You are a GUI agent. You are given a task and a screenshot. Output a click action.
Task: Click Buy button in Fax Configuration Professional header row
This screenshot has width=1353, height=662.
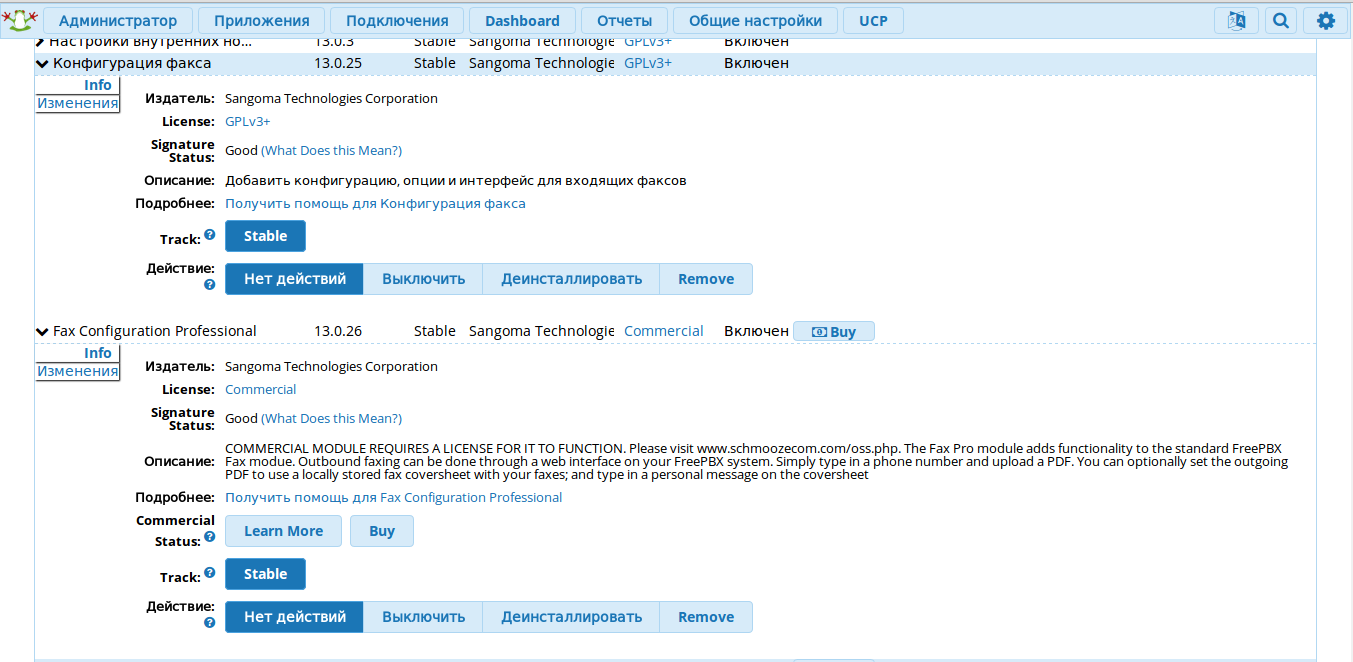pyautogui.click(x=833, y=332)
